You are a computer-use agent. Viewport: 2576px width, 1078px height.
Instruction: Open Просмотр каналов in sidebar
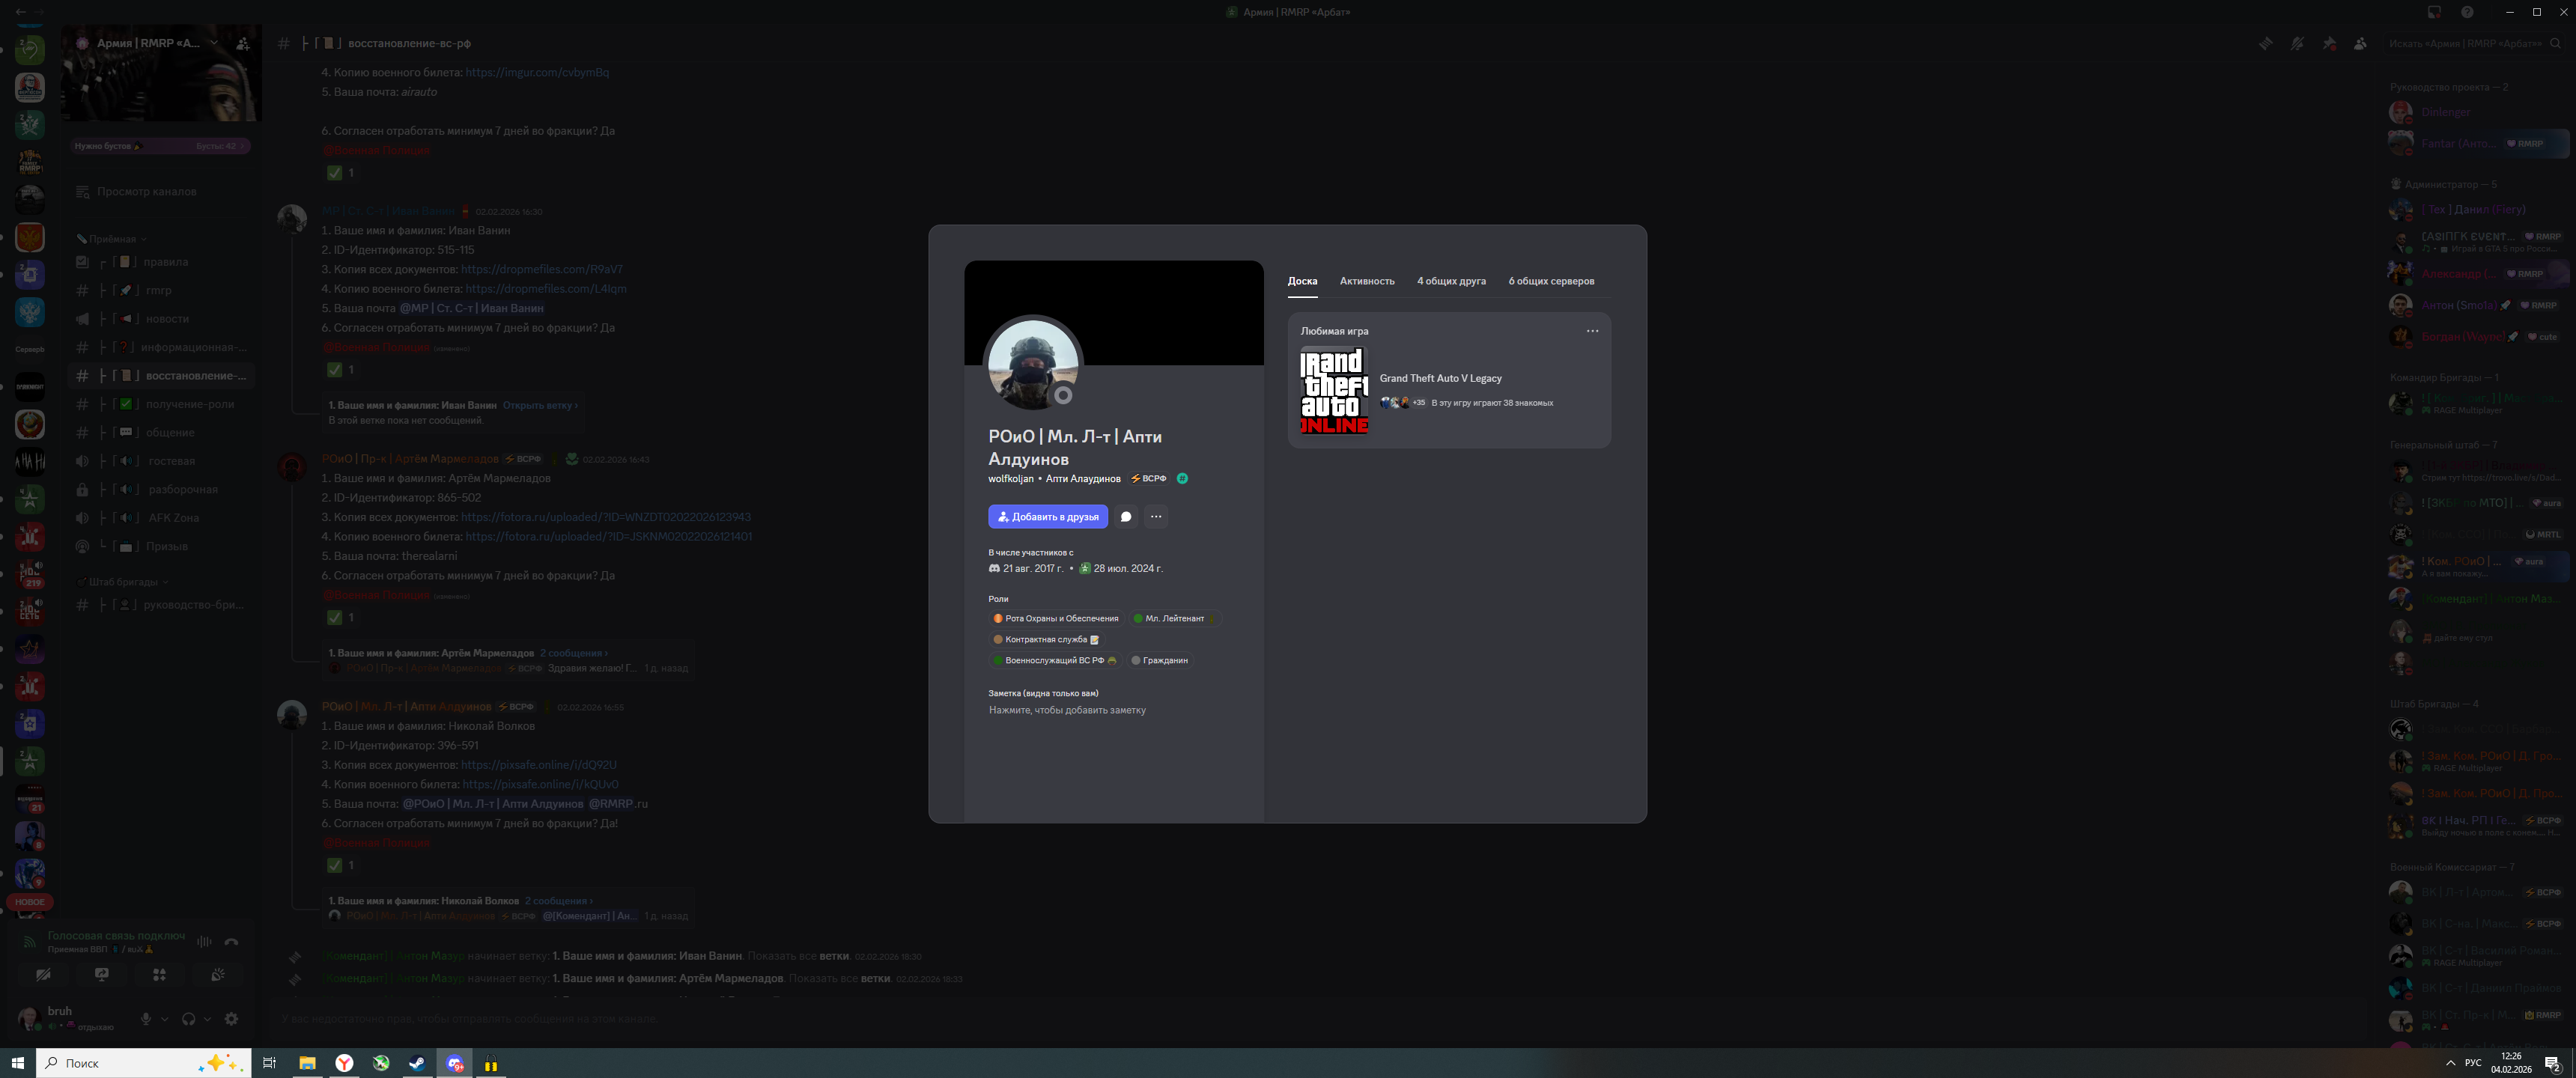click(x=146, y=192)
